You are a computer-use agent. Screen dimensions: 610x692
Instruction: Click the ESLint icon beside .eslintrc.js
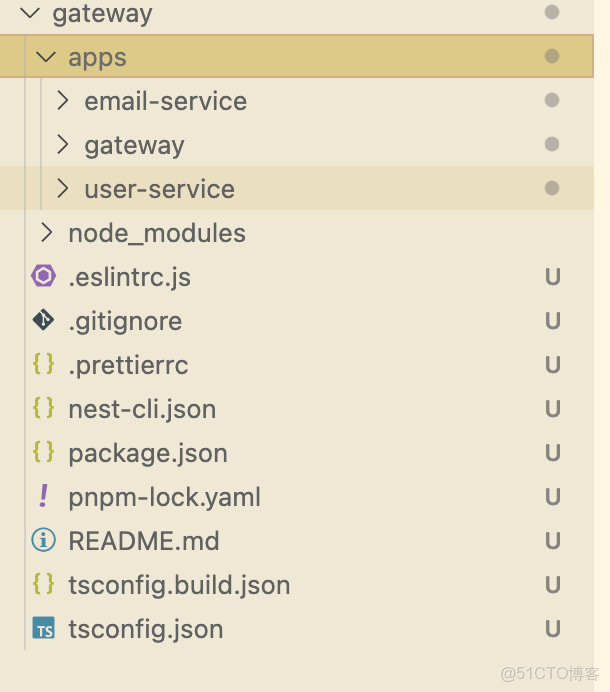point(43,277)
